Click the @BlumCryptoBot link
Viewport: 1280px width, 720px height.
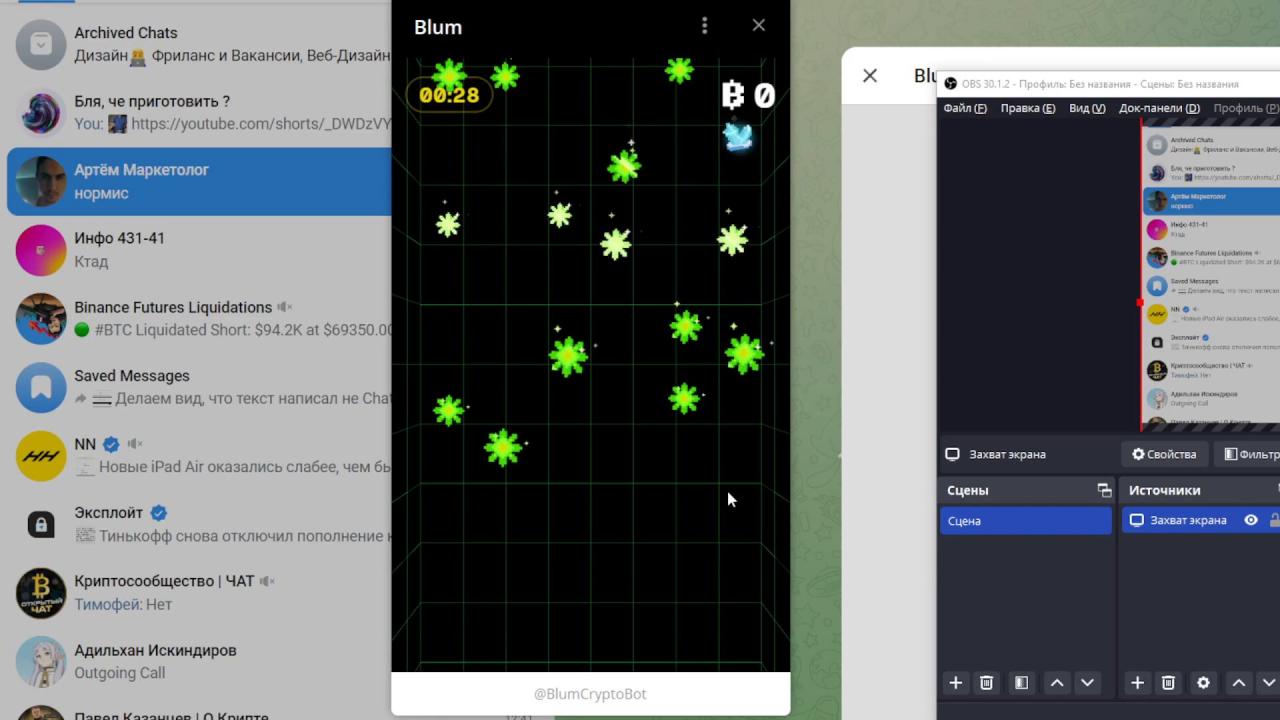click(590, 694)
